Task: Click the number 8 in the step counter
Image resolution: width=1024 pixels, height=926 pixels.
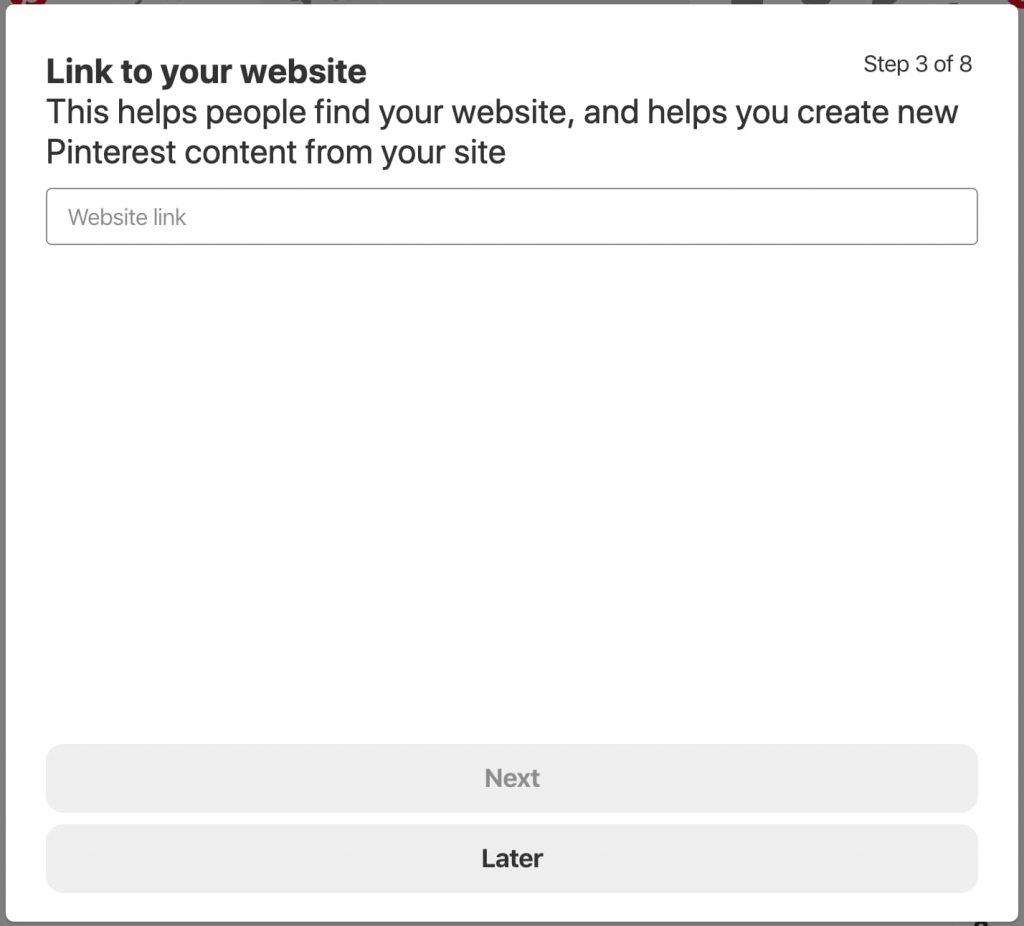Action: 965,64
